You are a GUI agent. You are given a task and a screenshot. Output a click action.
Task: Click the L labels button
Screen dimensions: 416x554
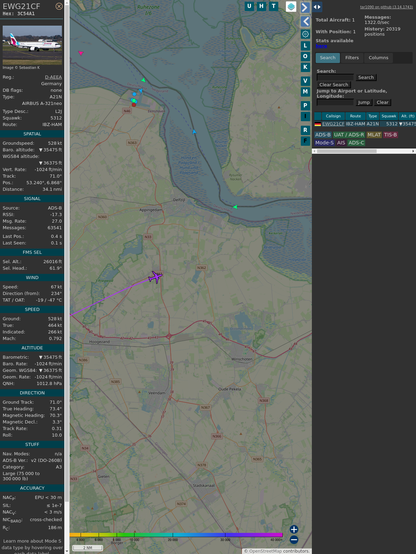click(x=305, y=46)
